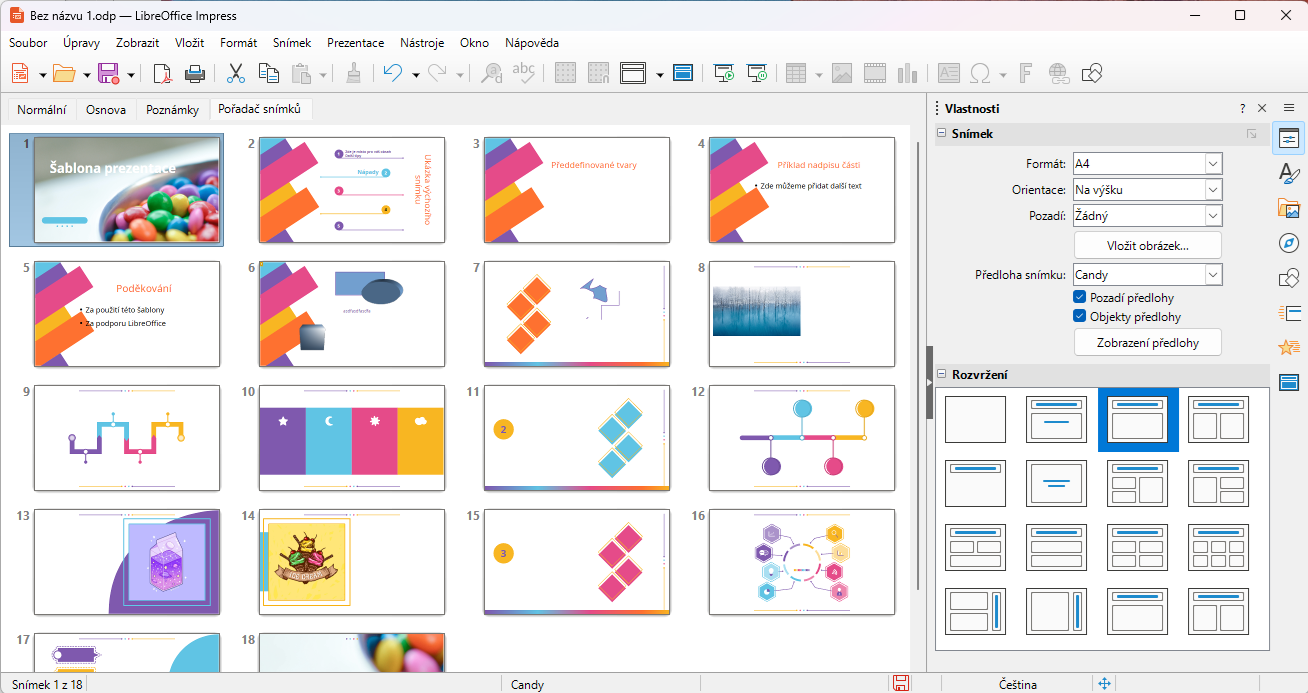The image size is (1308, 693).
Task: Start slideshow from current slide icon
Action: point(757,73)
